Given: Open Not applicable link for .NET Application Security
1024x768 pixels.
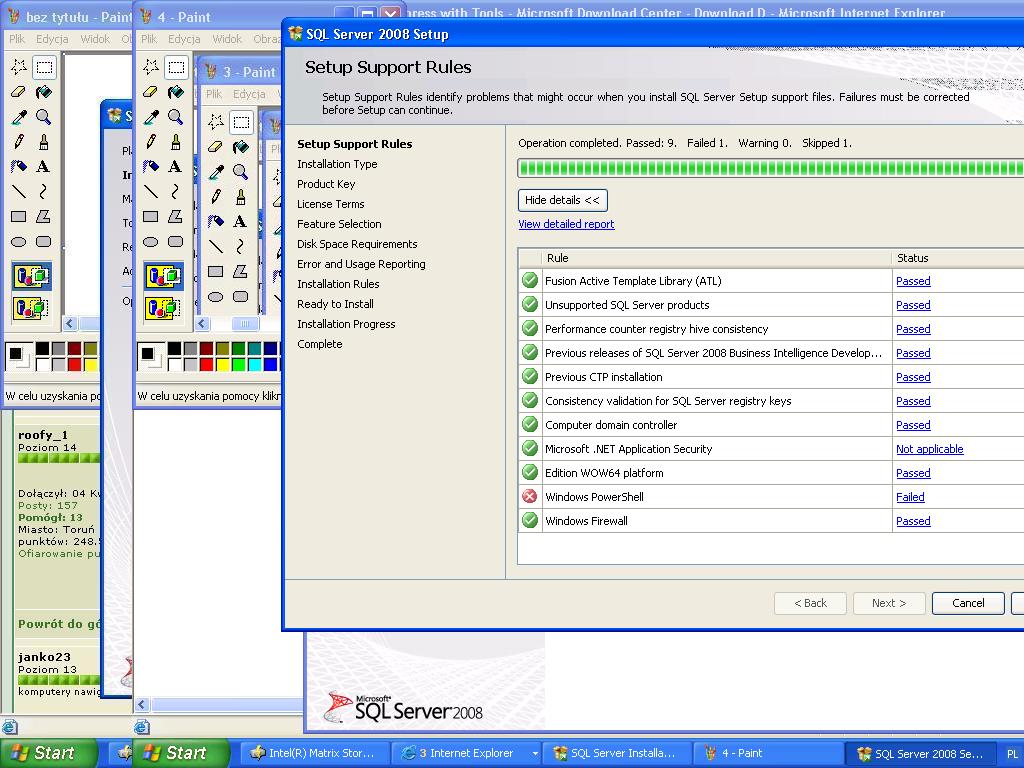Looking at the screenshot, I should (x=929, y=449).
